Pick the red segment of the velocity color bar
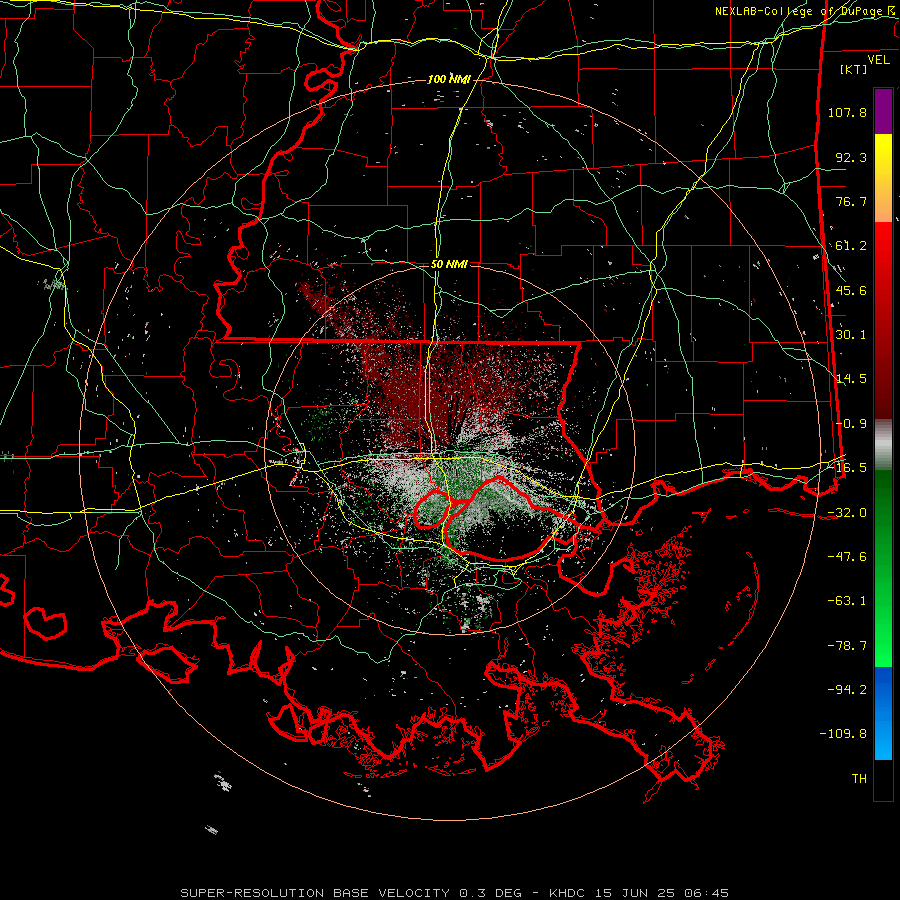This screenshot has height=900, width=900. click(883, 320)
